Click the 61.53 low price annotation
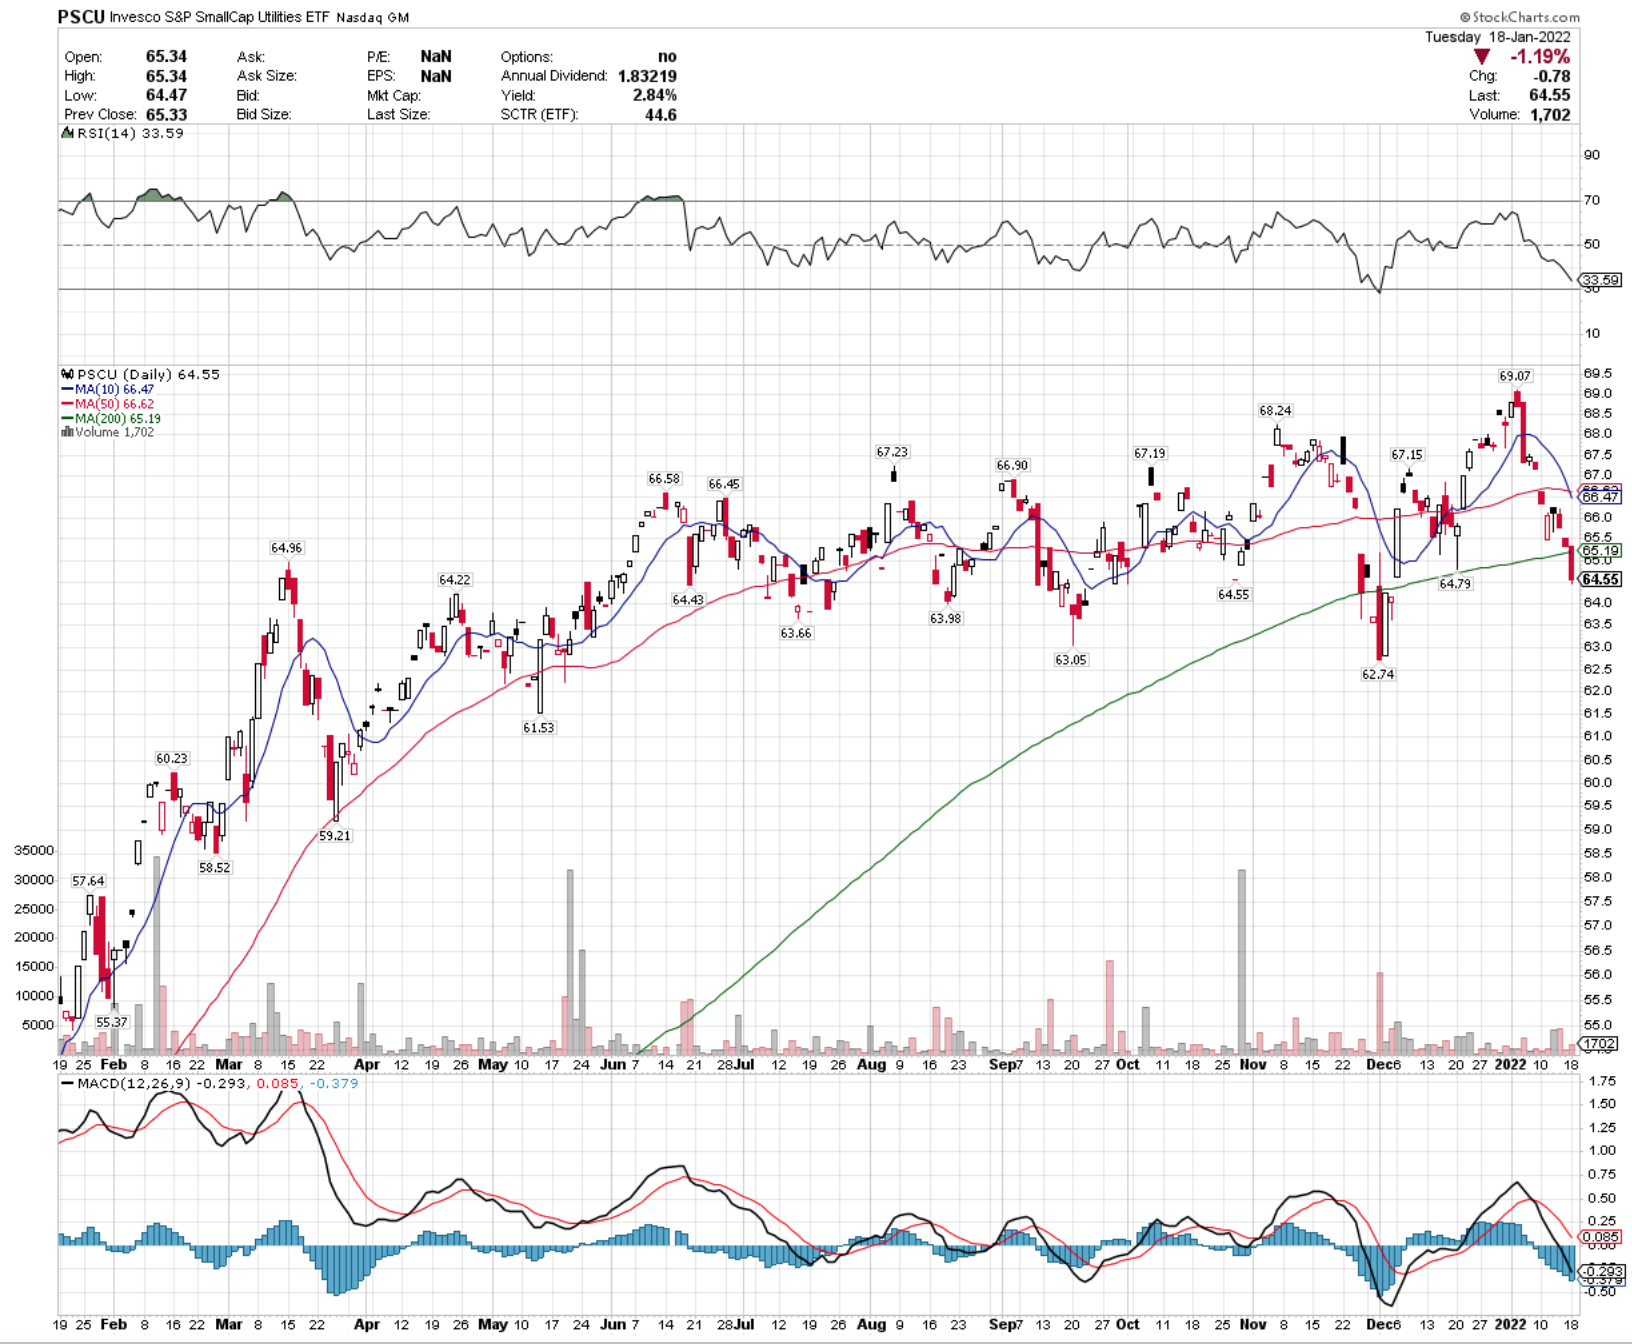The width and height of the screenshot is (1632, 1344). pos(538,728)
